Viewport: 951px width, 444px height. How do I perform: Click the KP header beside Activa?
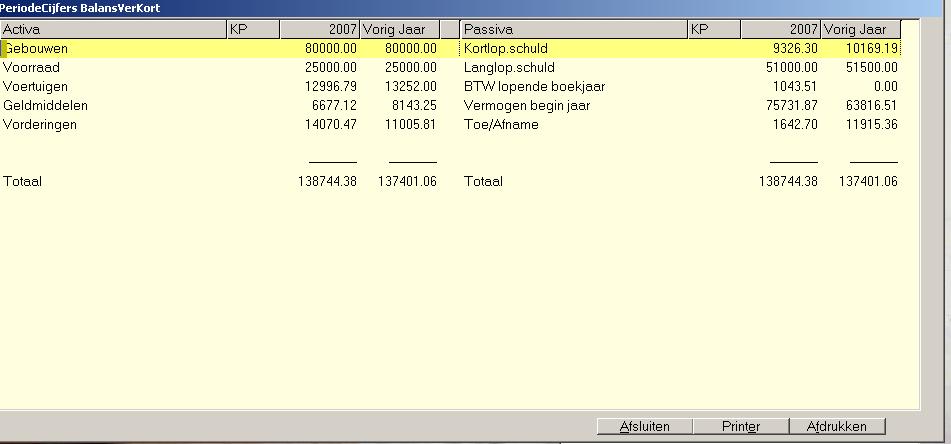[x=254, y=29]
